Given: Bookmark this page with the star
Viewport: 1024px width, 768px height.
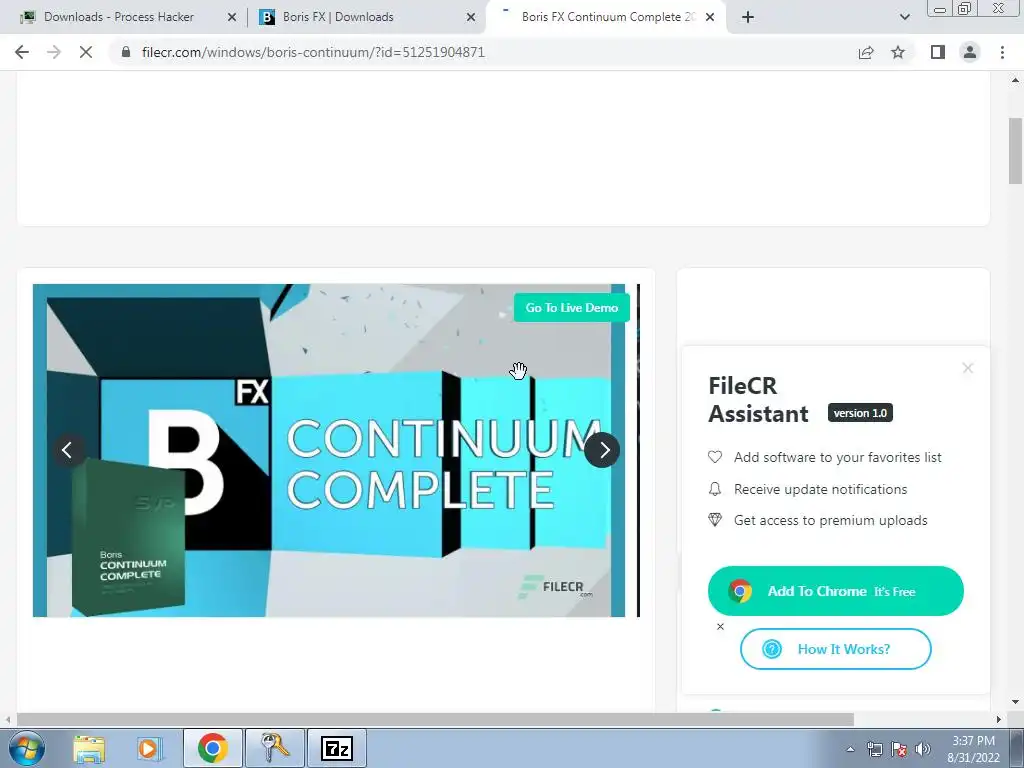Looking at the screenshot, I should (x=898, y=52).
